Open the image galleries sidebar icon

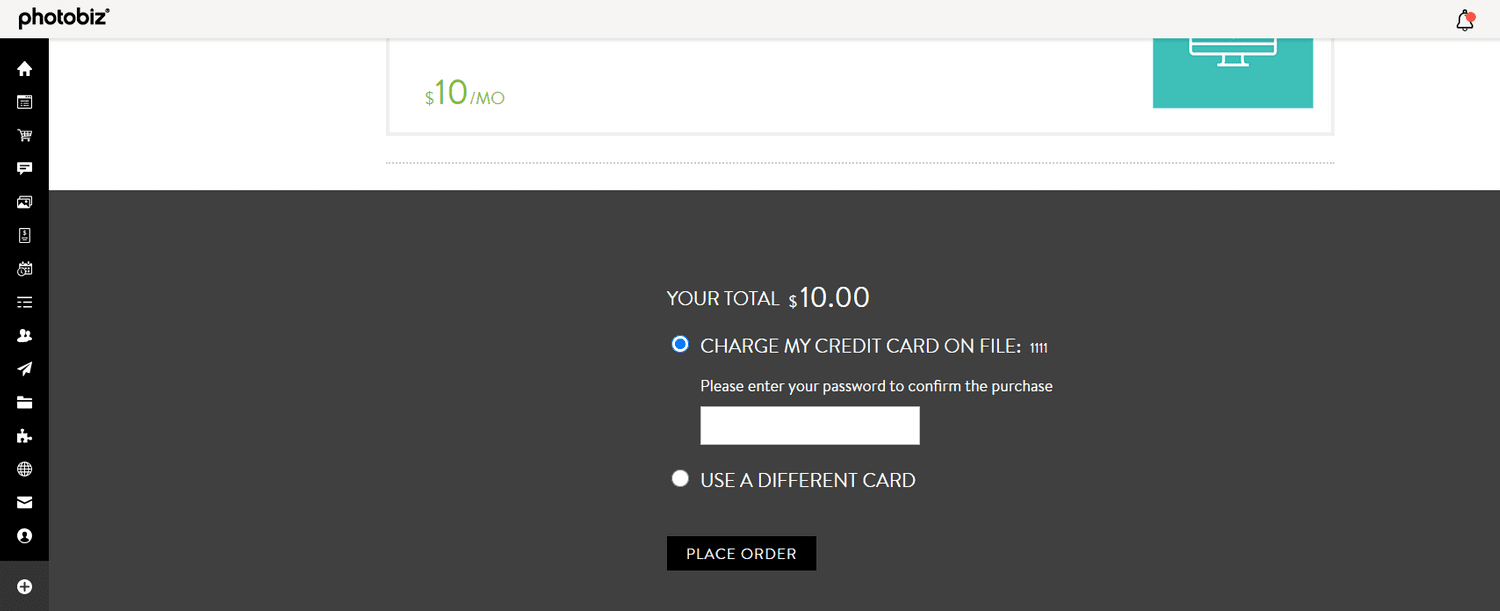(25, 202)
